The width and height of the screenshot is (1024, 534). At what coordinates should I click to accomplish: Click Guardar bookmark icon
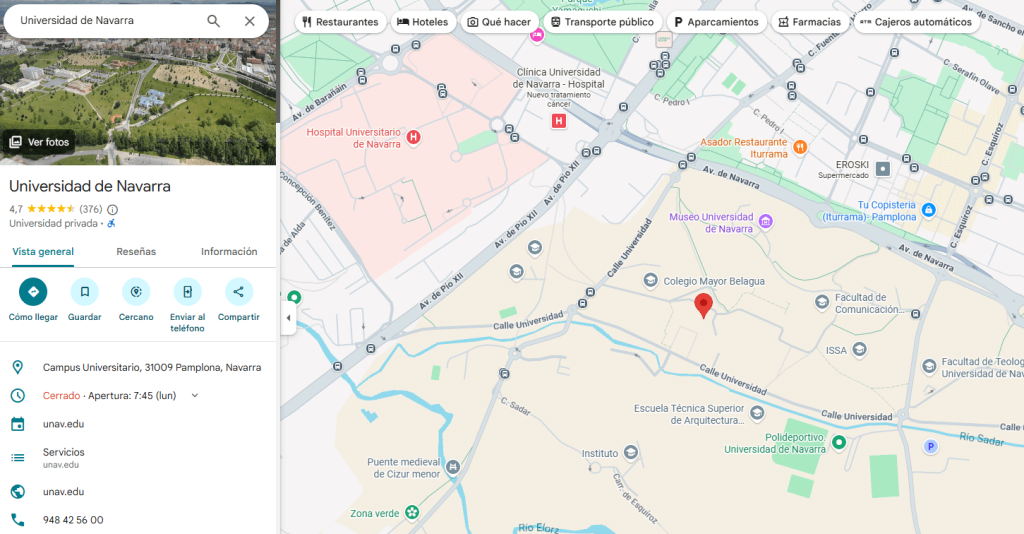(x=85, y=292)
